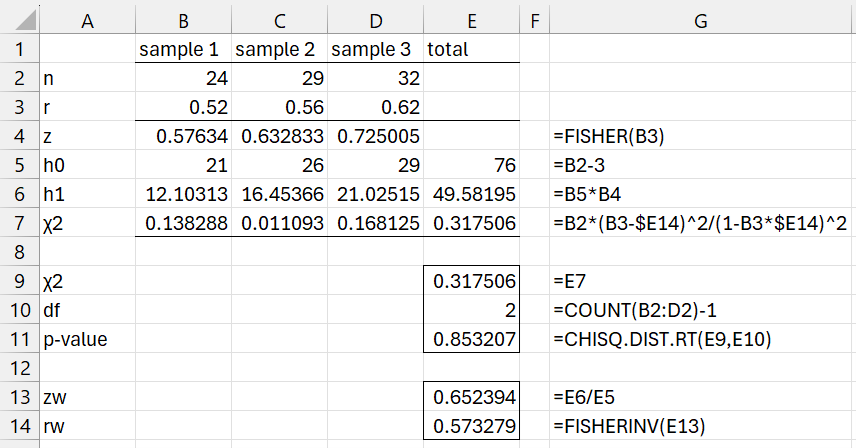Select sample 2 n value 29
856x448 pixels.
point(279,78)
